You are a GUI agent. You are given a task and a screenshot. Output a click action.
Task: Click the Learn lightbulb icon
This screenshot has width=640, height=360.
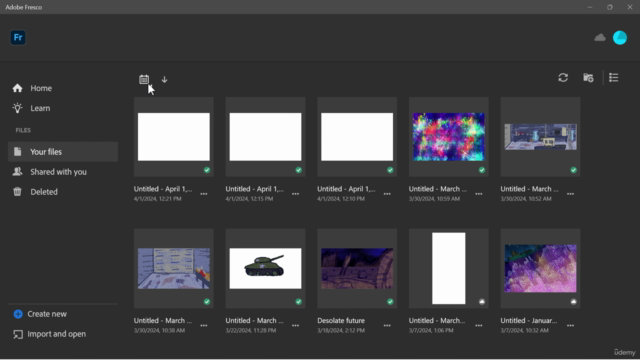(x=18, y=108)
